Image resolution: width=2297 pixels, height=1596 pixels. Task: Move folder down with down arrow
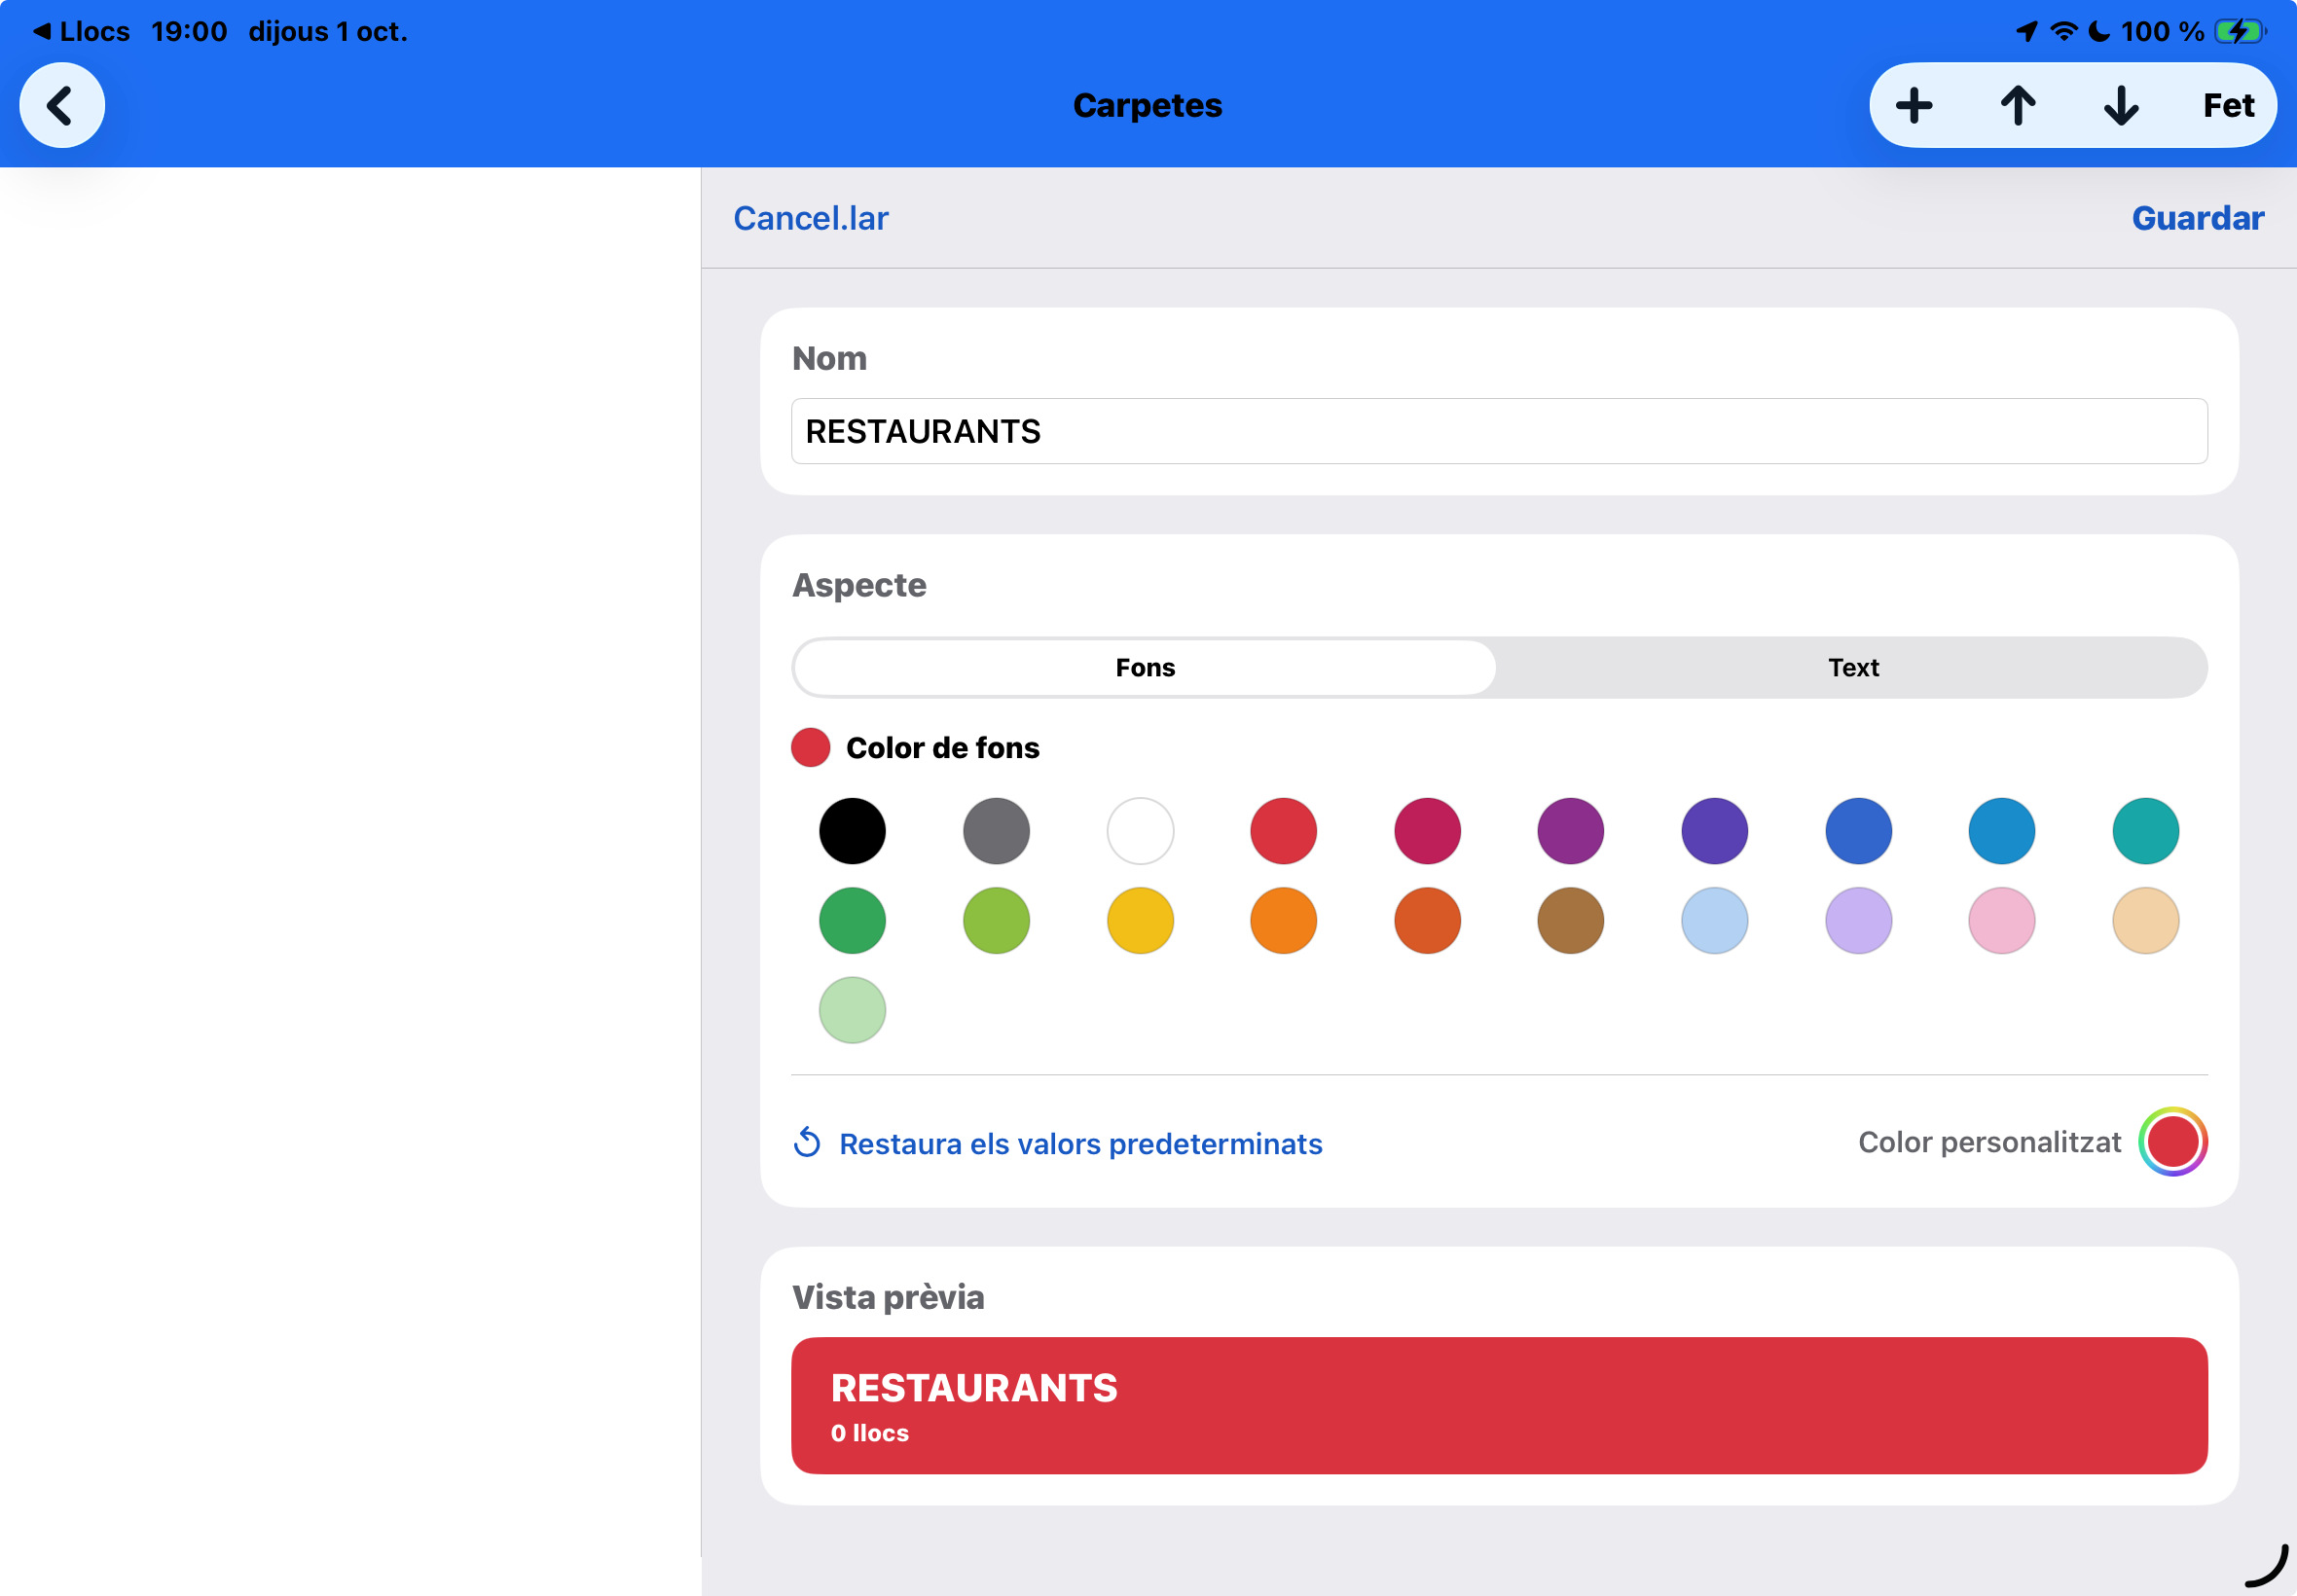tap(2121, 105)
